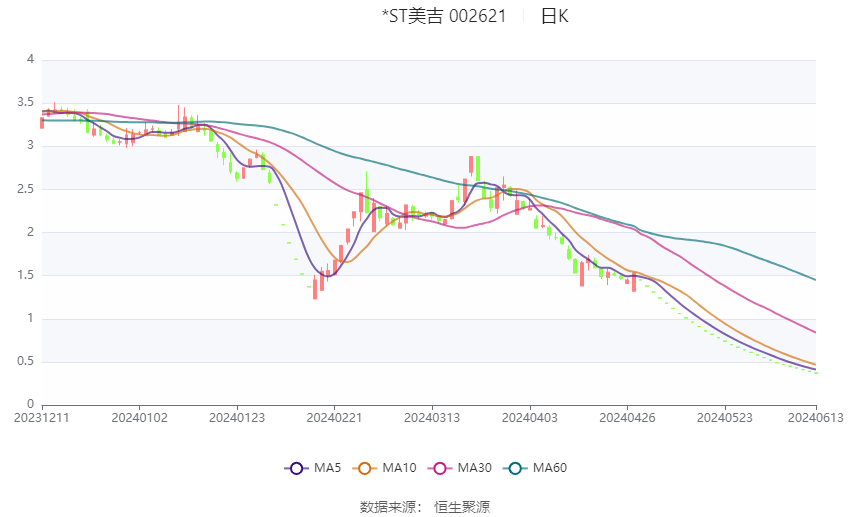This screenshot has width=850, height=517.
Task: Click the 20240403 date axis label
Action: [530, 418]
